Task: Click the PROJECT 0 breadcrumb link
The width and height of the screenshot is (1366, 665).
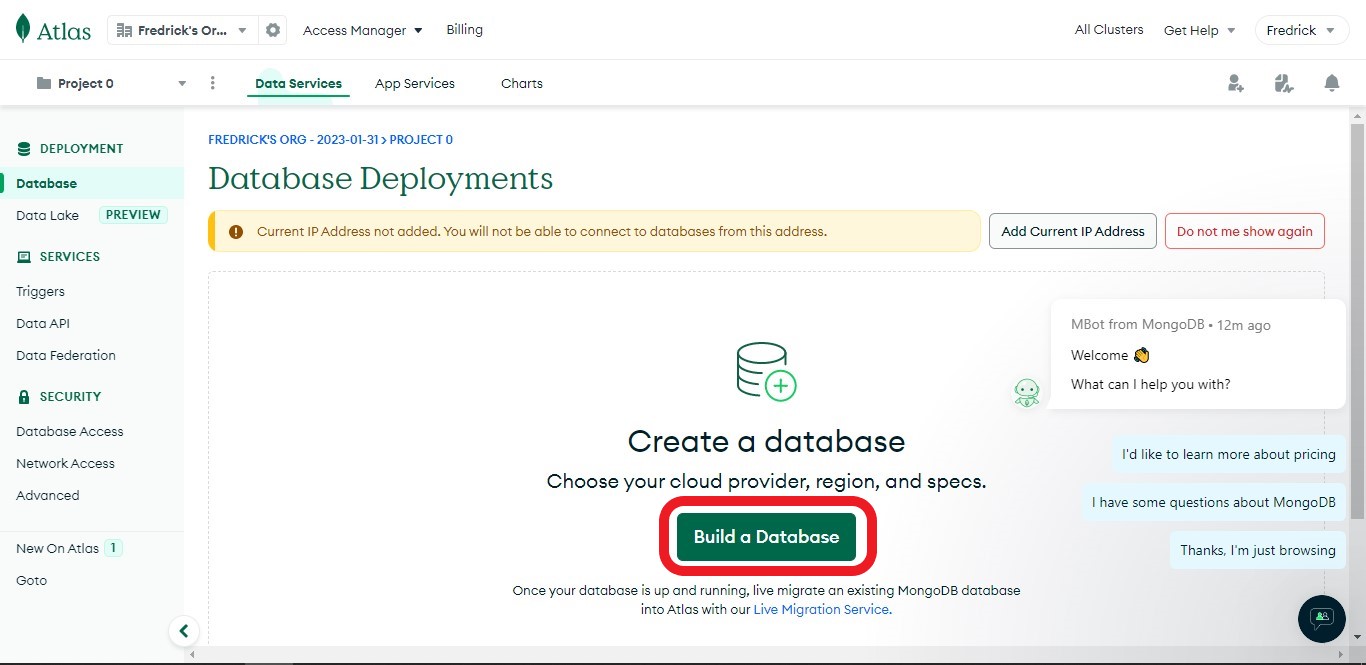Action: coord(421,140)
